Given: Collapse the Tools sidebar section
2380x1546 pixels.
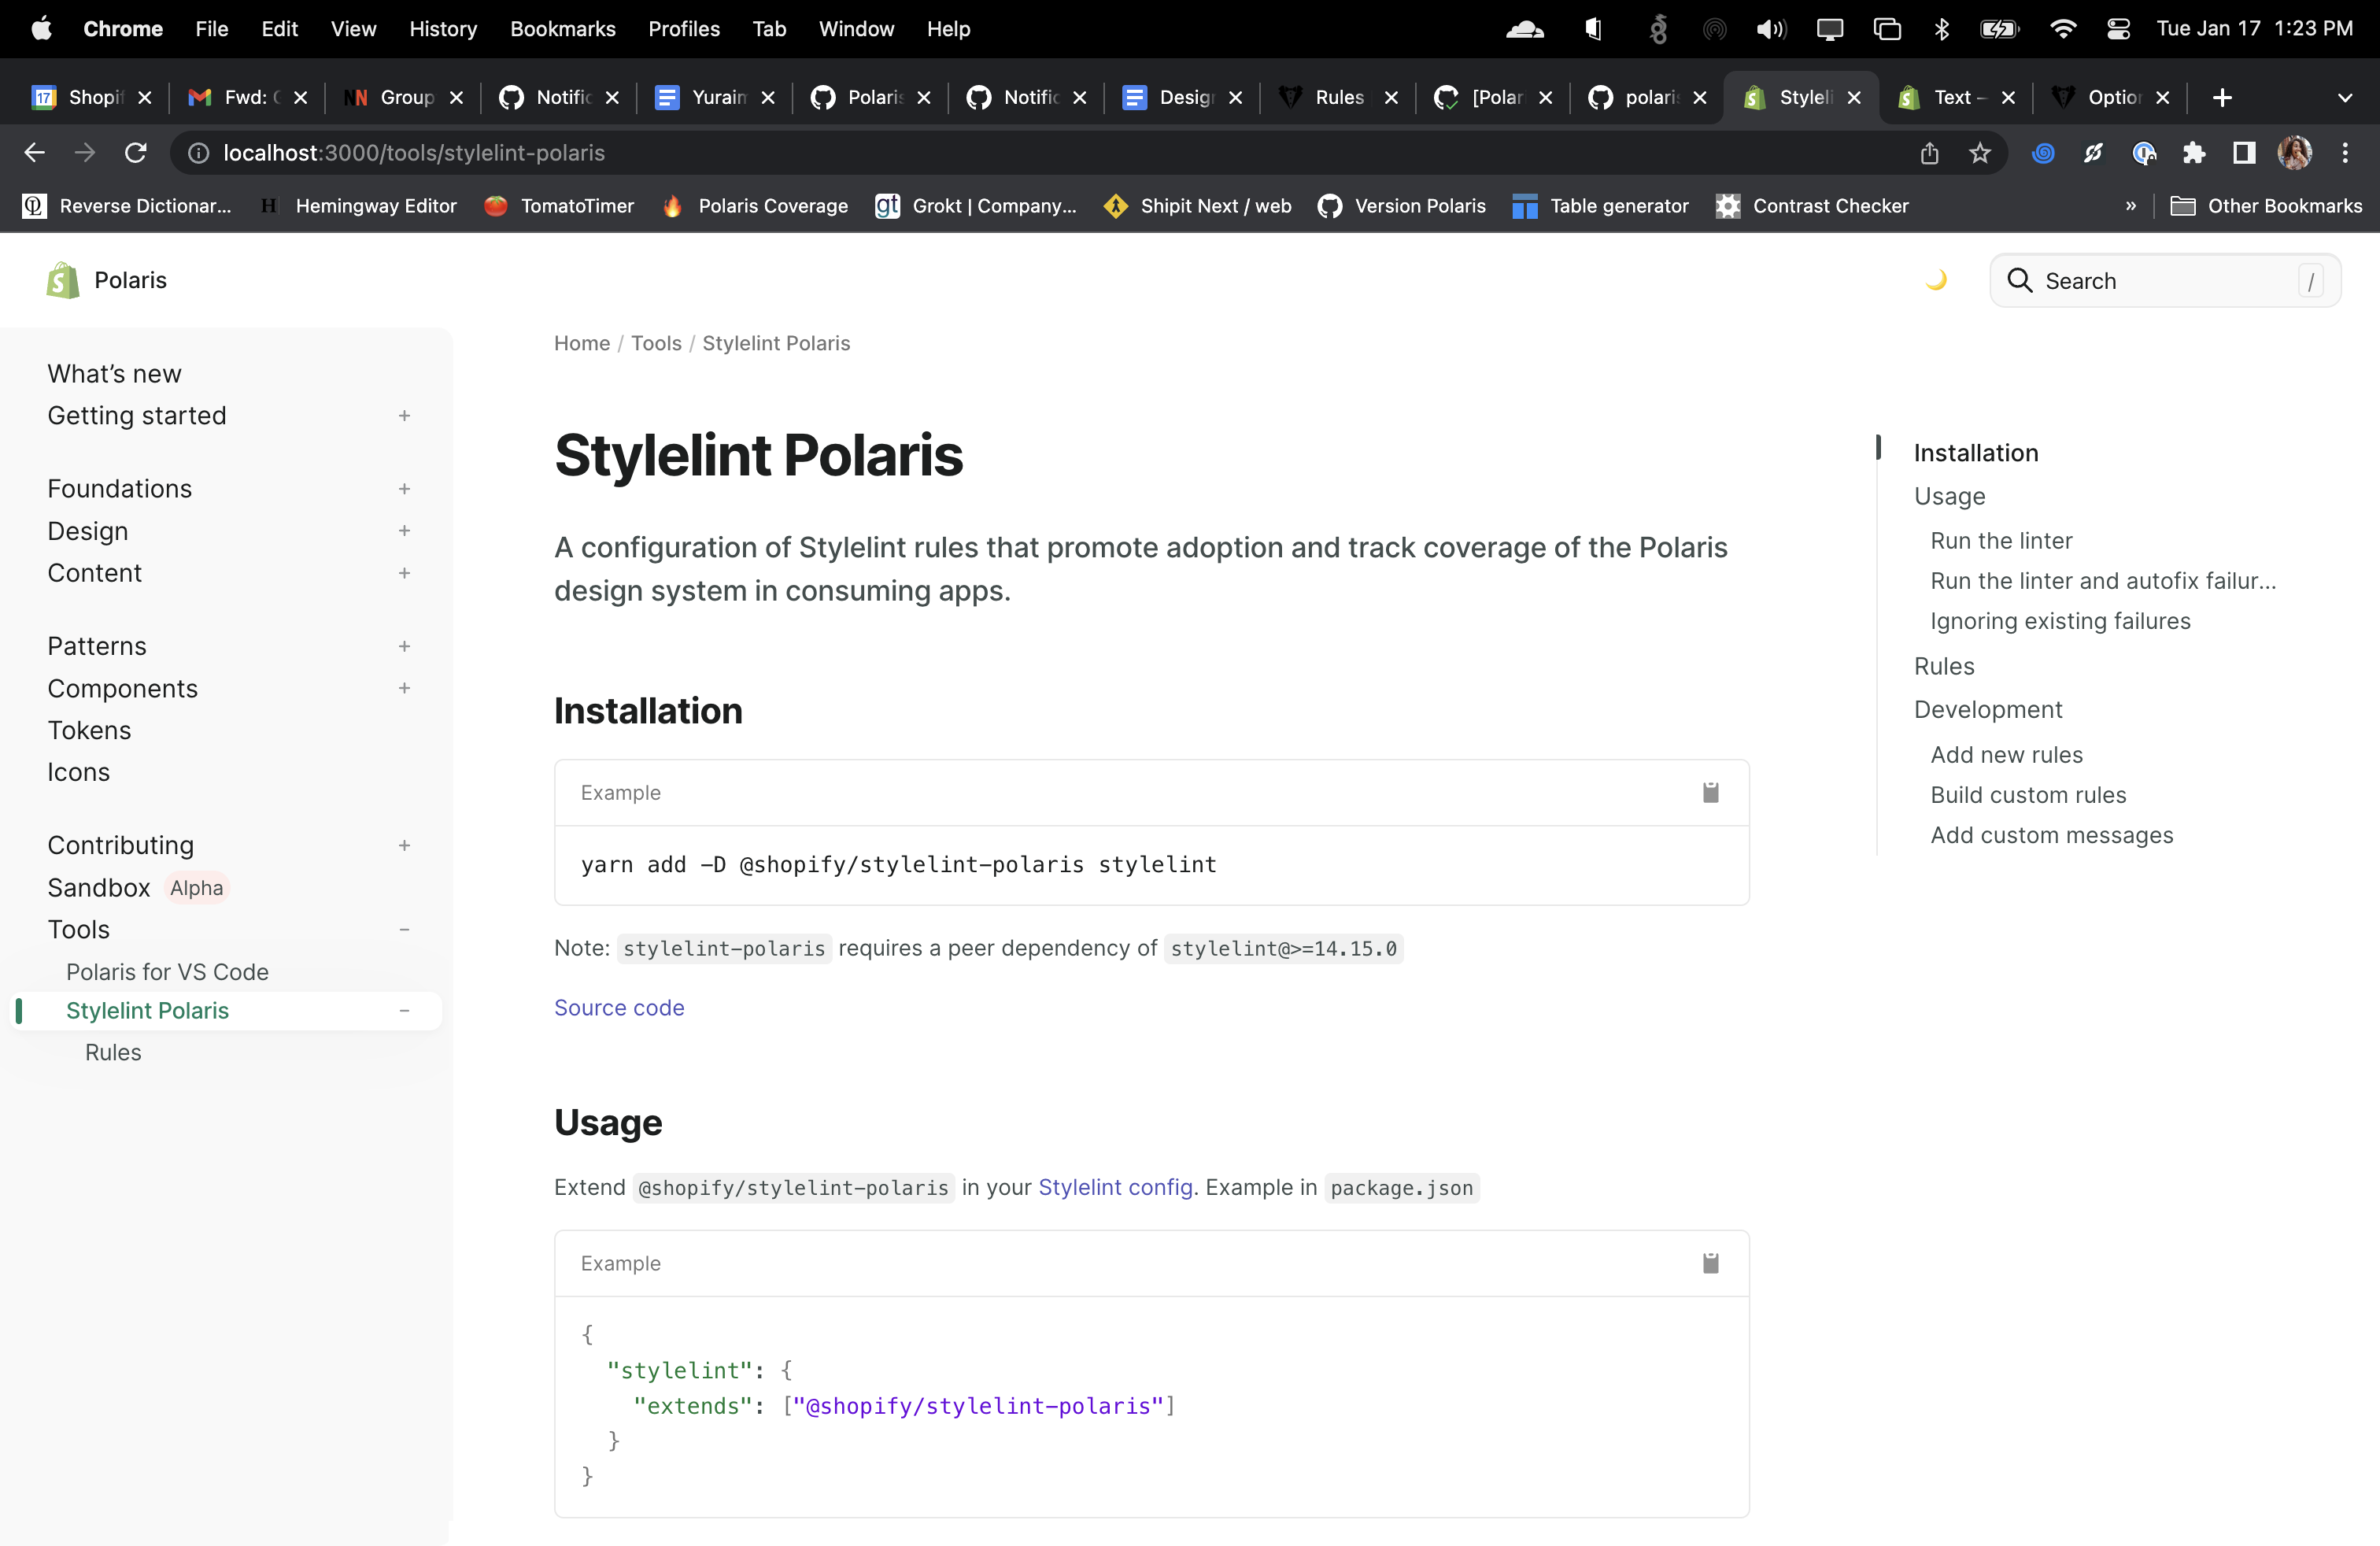Looking at the screenshot, I should tap(404, 930).
